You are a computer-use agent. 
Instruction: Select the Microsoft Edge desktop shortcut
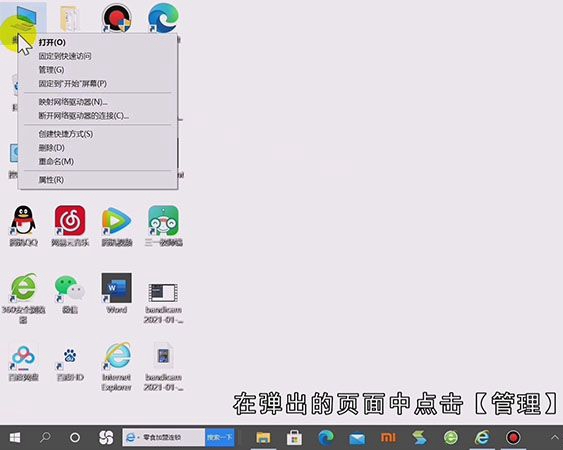point(163,18)
